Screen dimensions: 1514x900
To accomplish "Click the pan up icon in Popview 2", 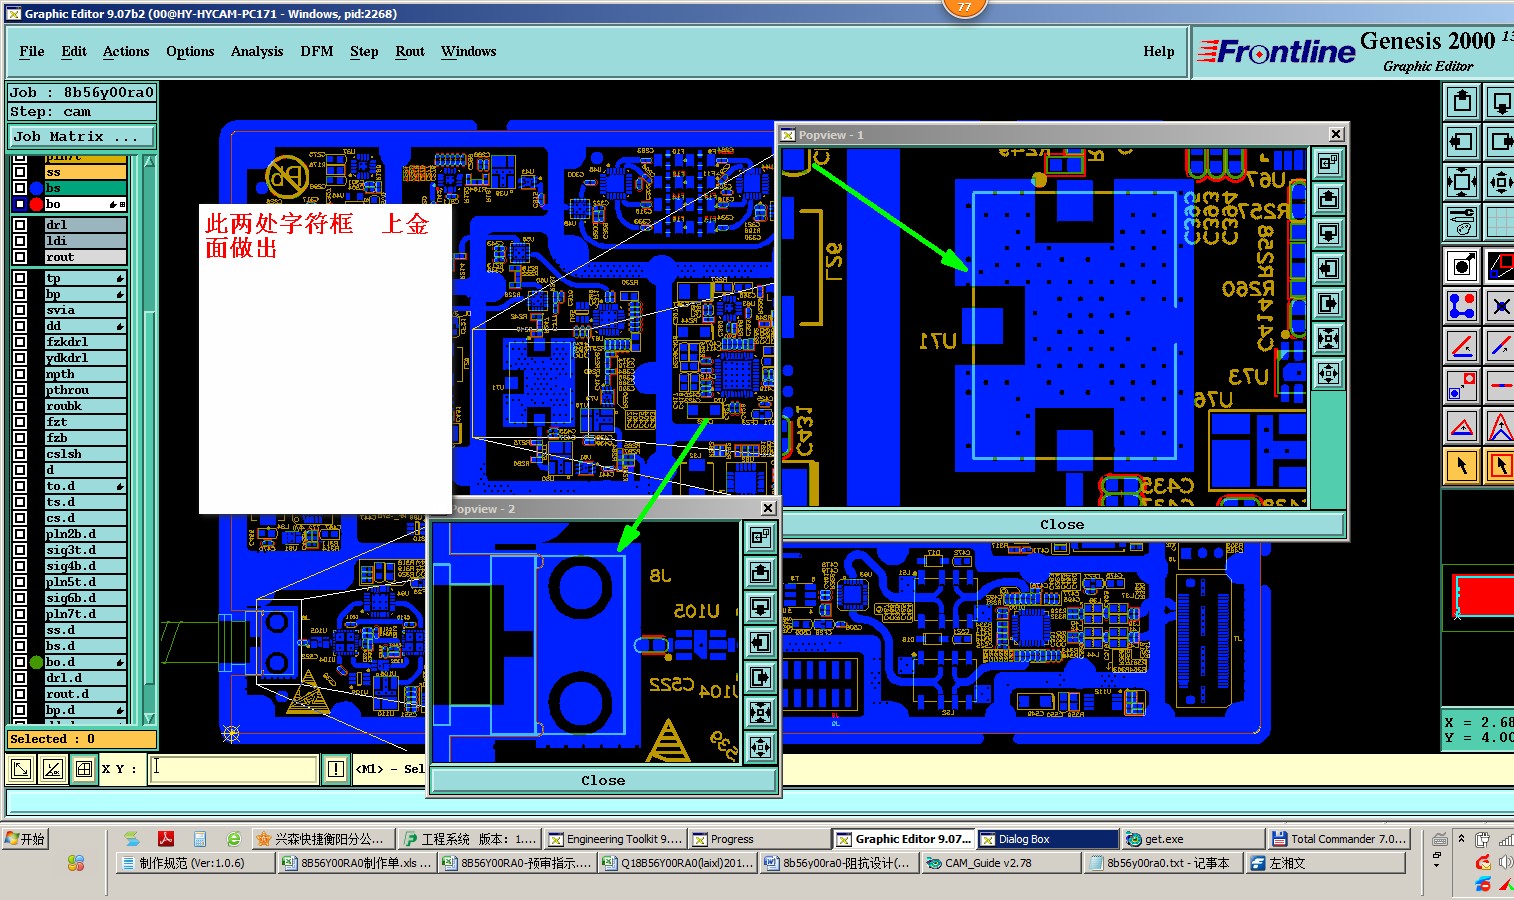I will 760,572.
